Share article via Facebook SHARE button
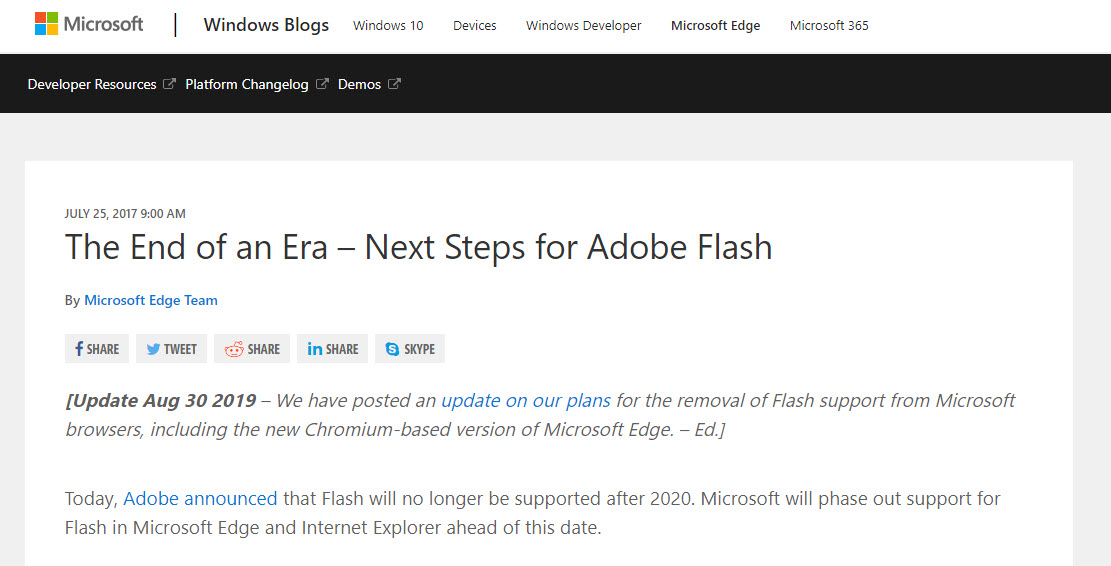Image resolution: width=1111 pixels, height=566 pixels. [x=97, y=349]
